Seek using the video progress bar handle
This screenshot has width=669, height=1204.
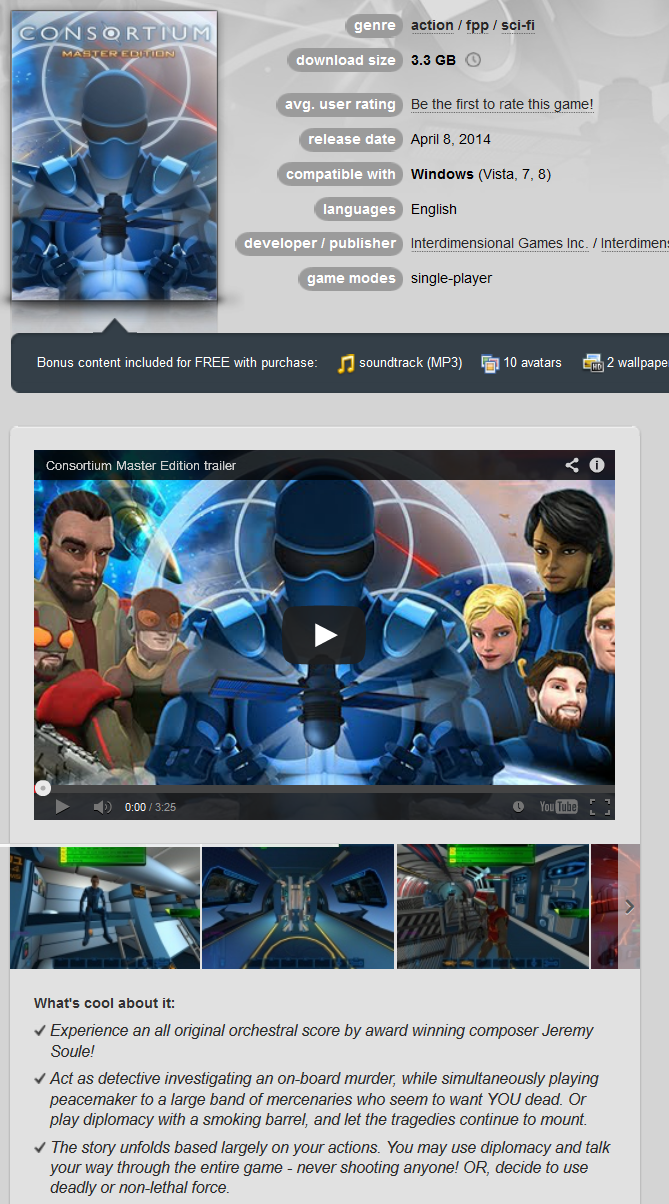pyautogui.click(x=43, y=788)
